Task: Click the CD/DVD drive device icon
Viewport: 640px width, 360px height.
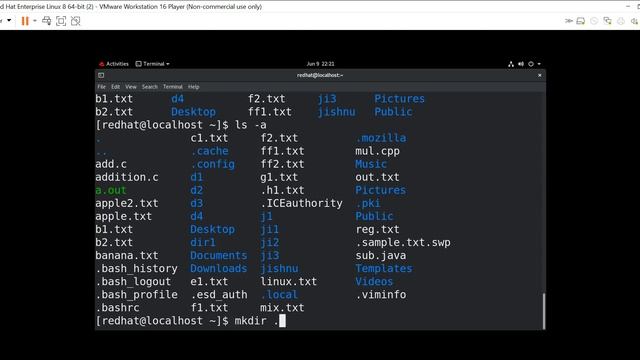Action: tap(594, 21)
